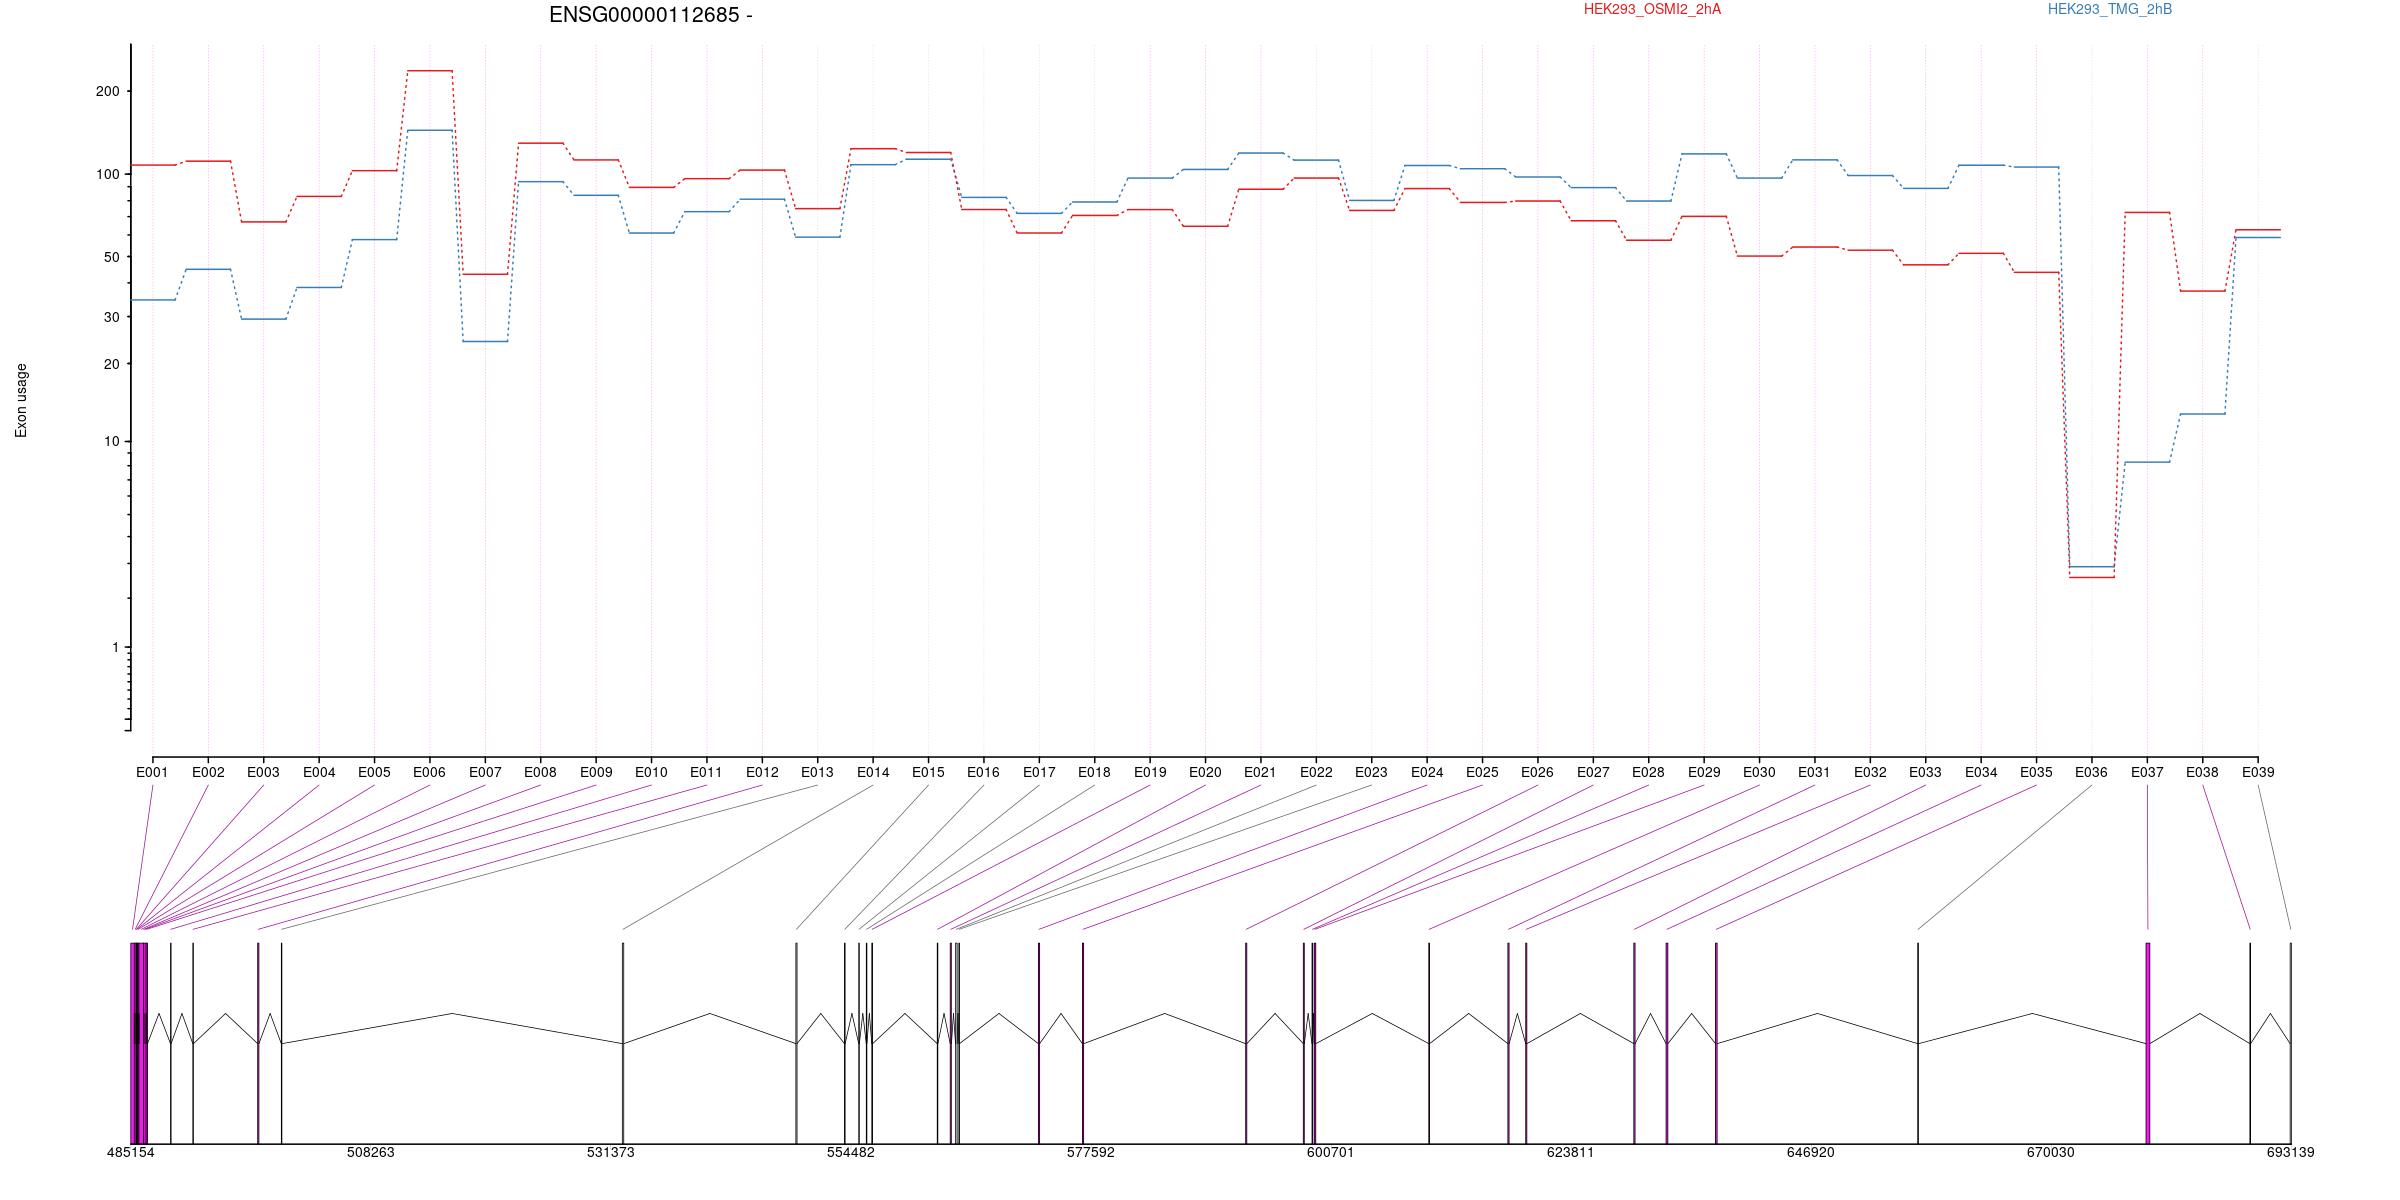Click the 1 y-axis tick label
The width and height of the screenshot is (2400, 1200).
(x=115, y=648)
